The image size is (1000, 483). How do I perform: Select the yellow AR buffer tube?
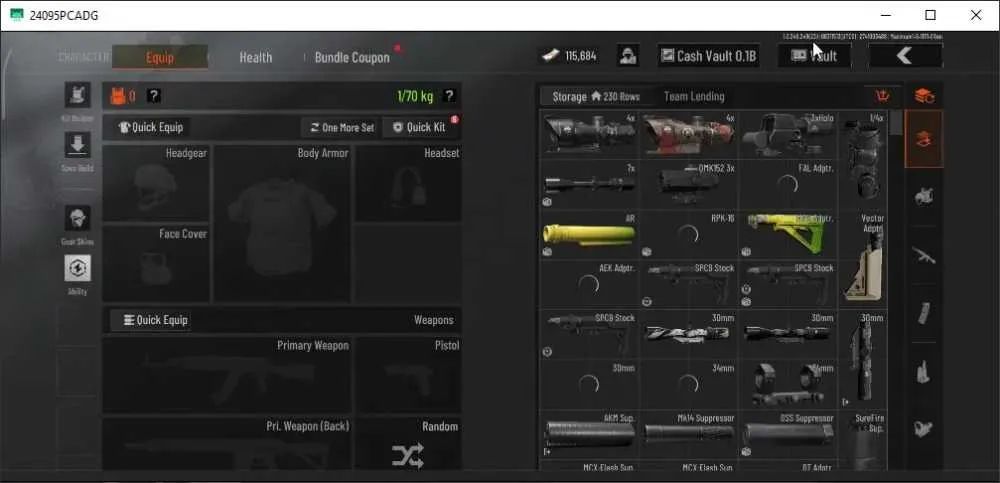coord(590,234)
